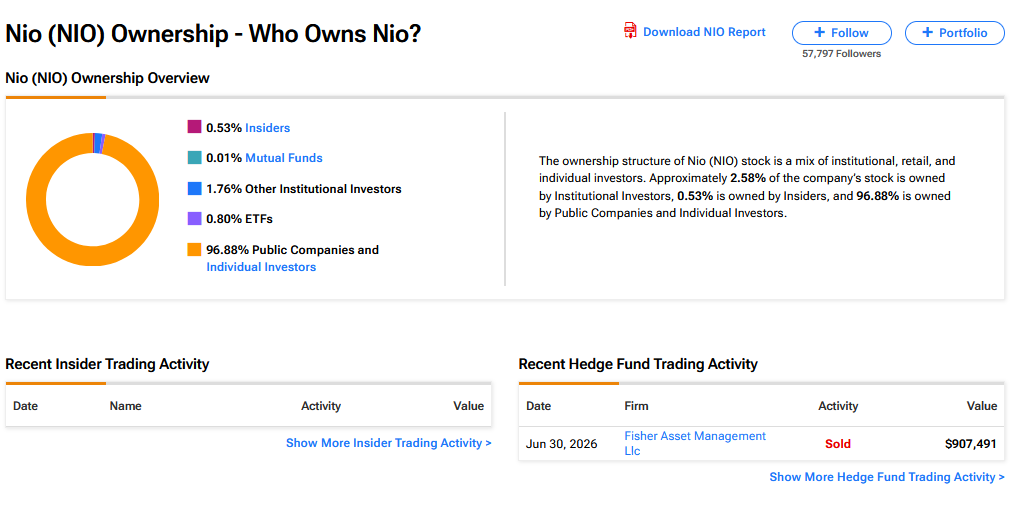Click the Value column header in the hedge fund table
1023x511 pixels.
point(982,406)
